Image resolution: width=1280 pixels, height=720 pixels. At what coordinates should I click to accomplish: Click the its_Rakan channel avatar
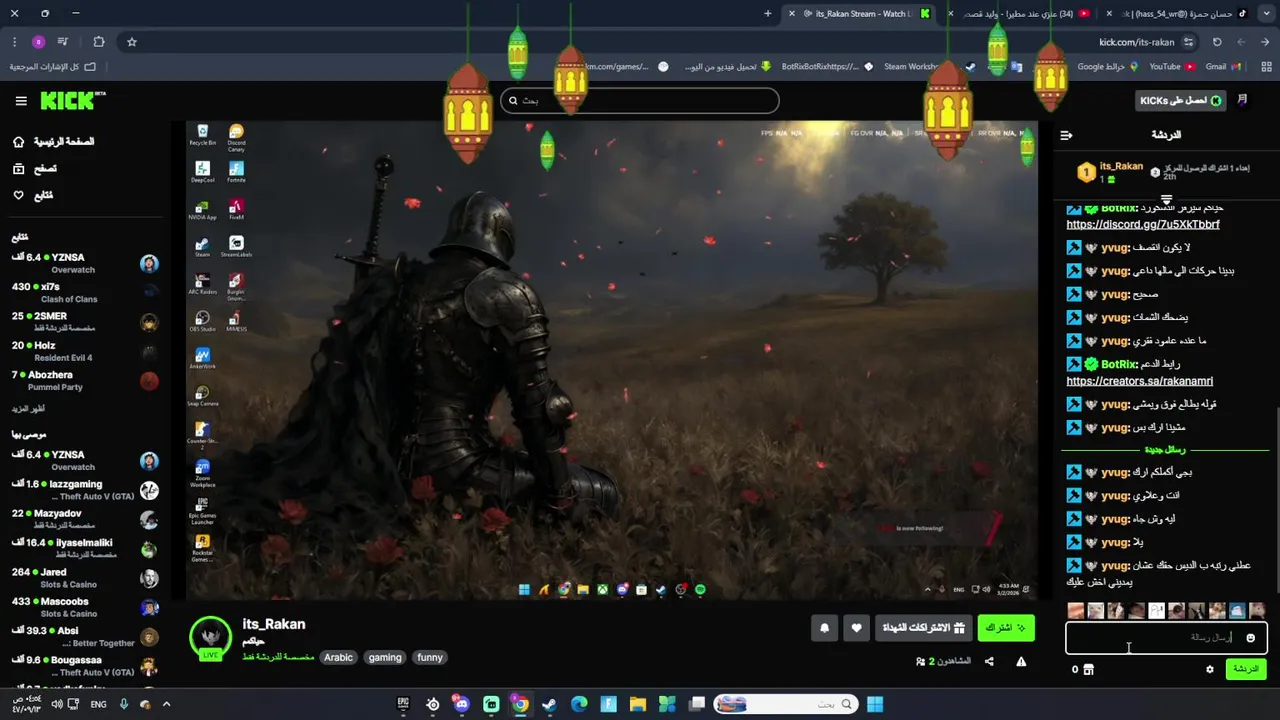click(x=211, y=637)
